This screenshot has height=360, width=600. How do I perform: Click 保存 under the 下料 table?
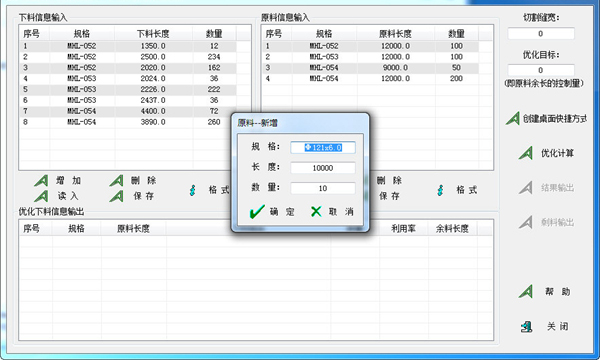tap(133, 196)
